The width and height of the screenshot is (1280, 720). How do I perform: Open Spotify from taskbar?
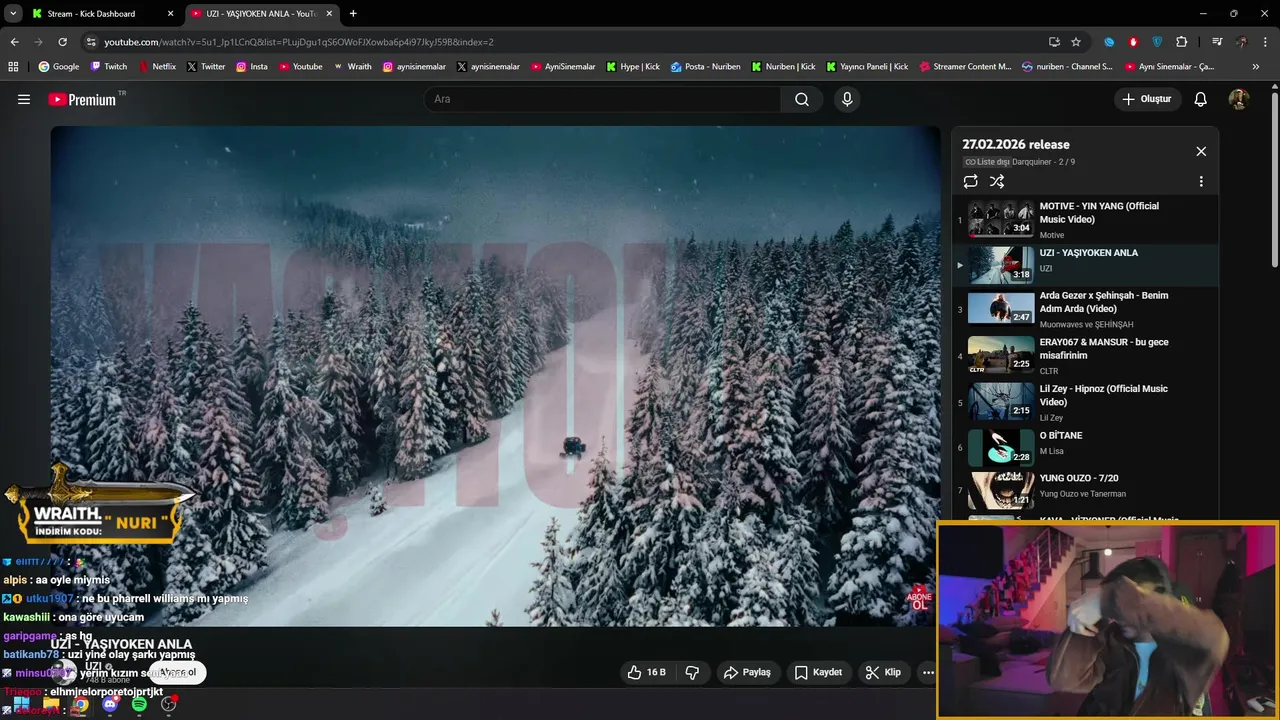139,704
